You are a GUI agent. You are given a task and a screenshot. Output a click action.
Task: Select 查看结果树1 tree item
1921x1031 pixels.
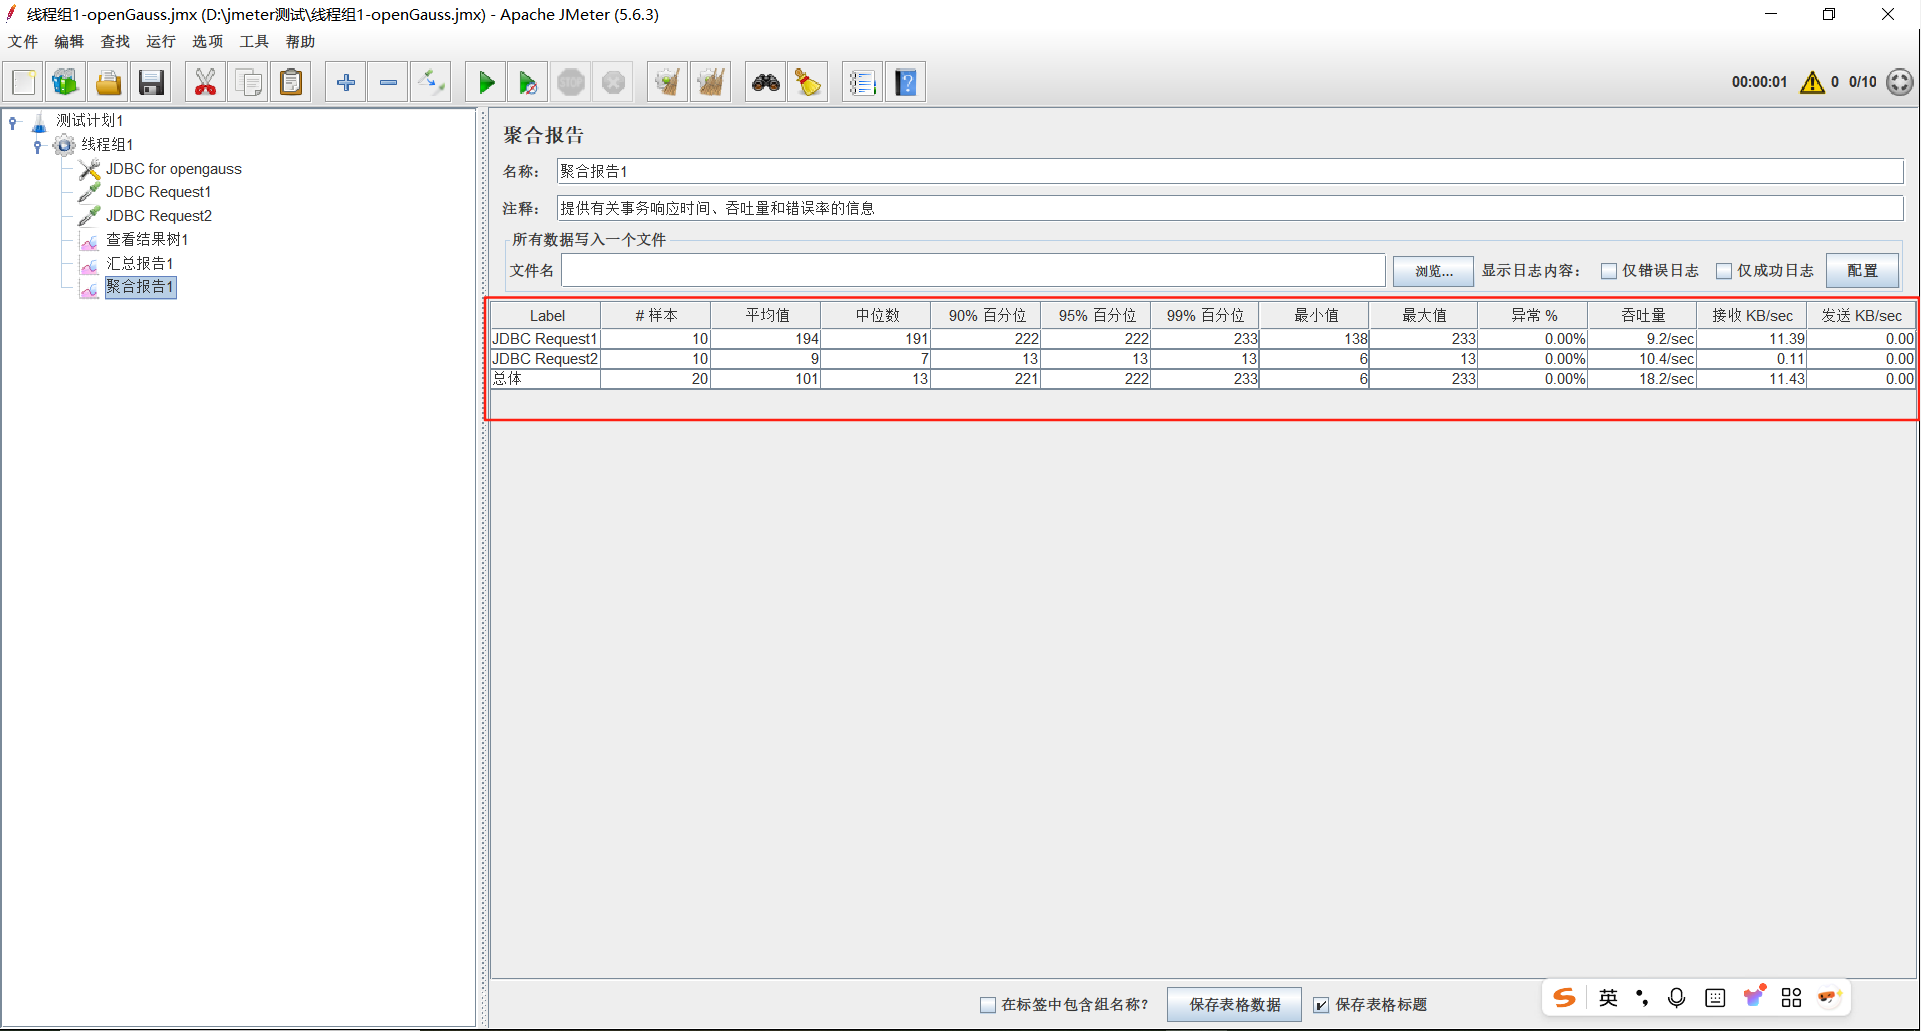[x=147, y=240]
